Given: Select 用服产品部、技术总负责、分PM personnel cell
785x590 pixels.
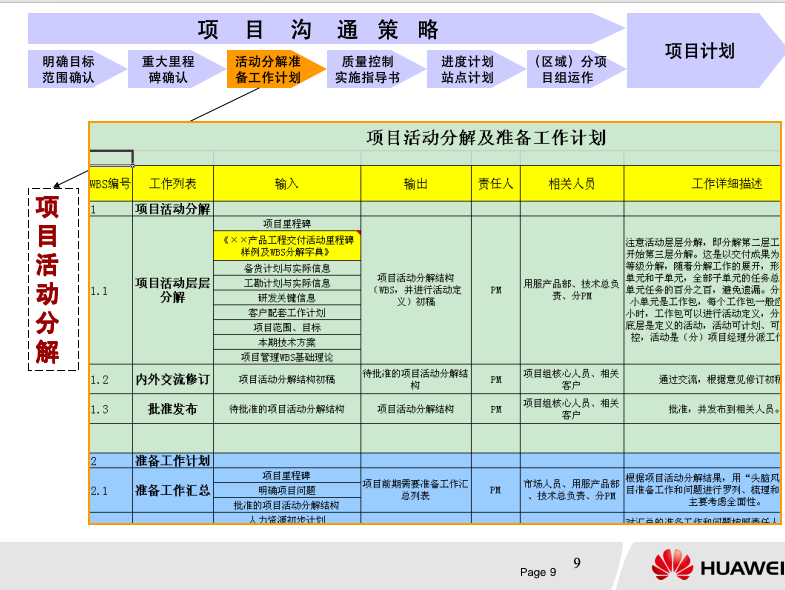Looking at the screenshot, I should 572,290.
